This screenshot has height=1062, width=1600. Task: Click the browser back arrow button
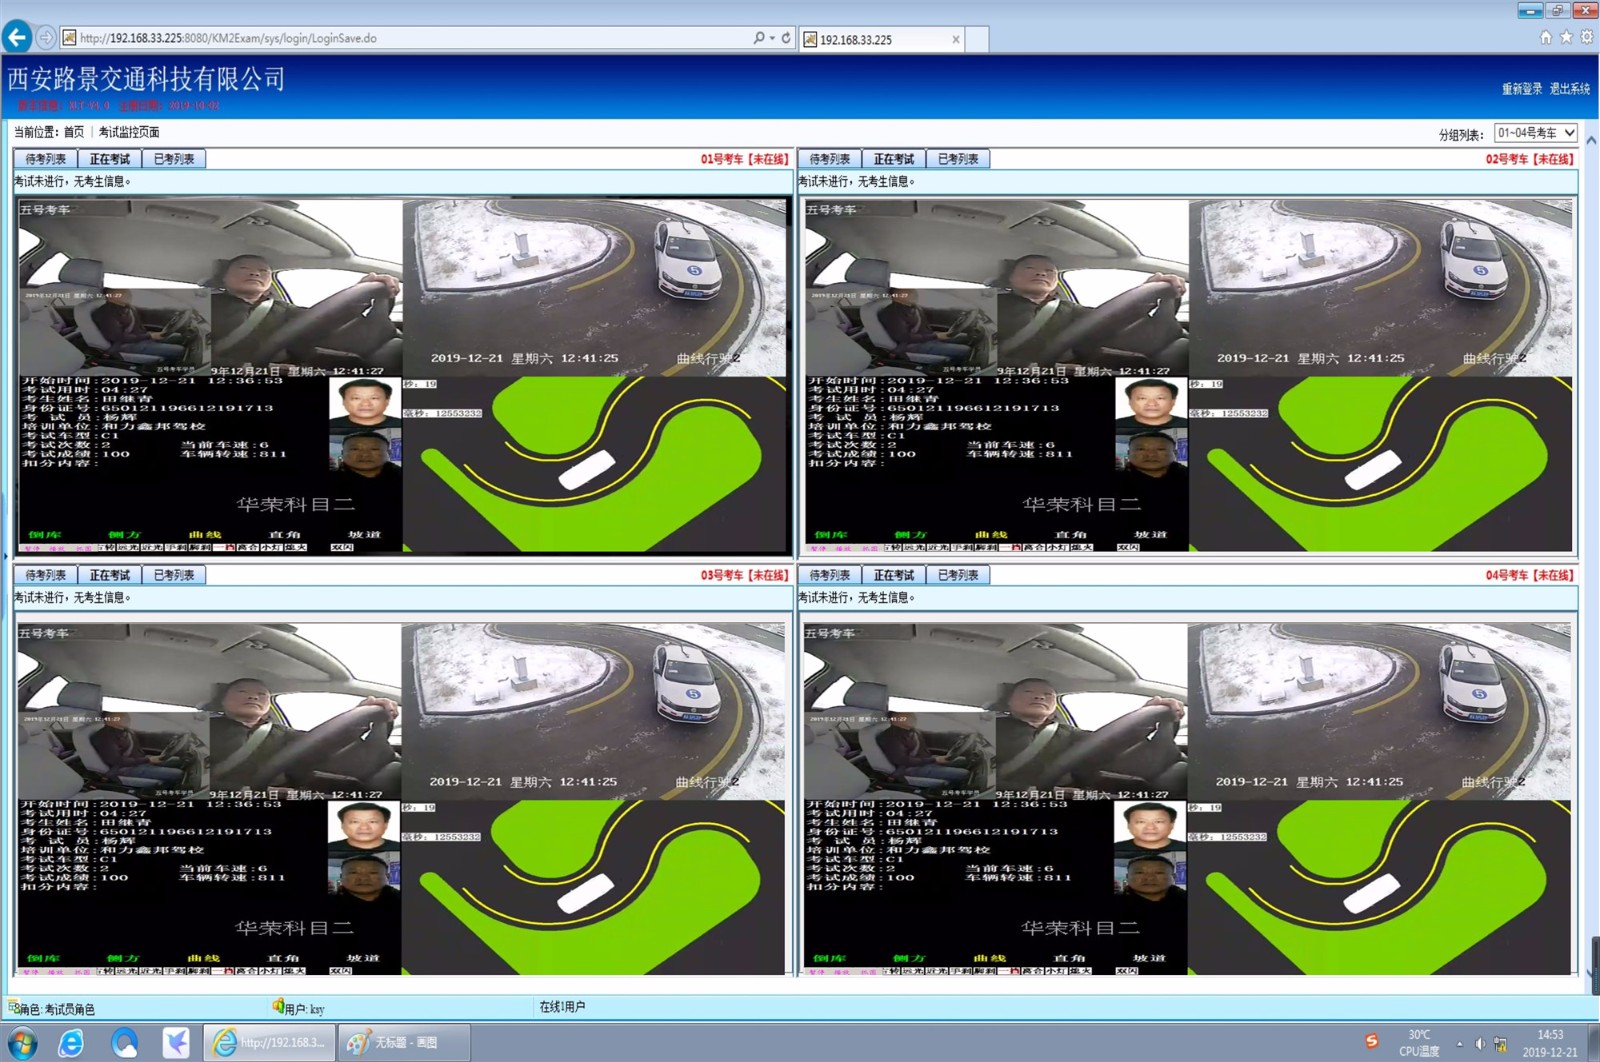click(17, 38)
